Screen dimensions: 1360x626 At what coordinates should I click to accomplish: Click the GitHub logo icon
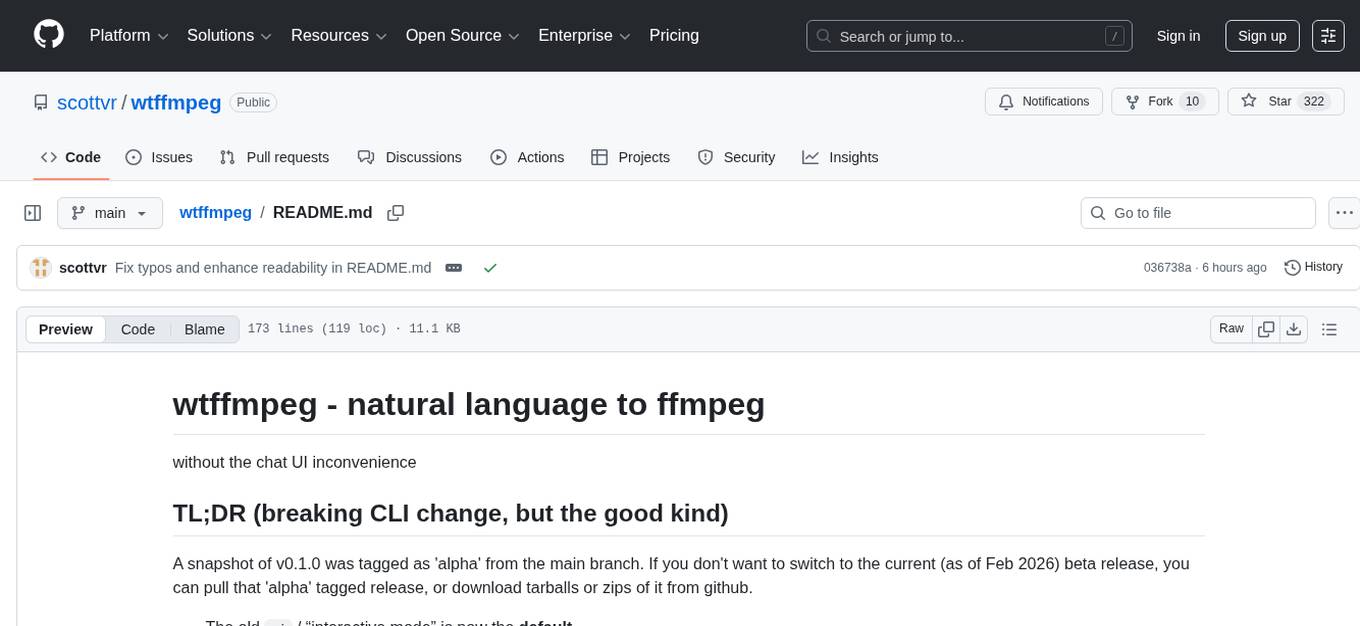pos(49,35)
